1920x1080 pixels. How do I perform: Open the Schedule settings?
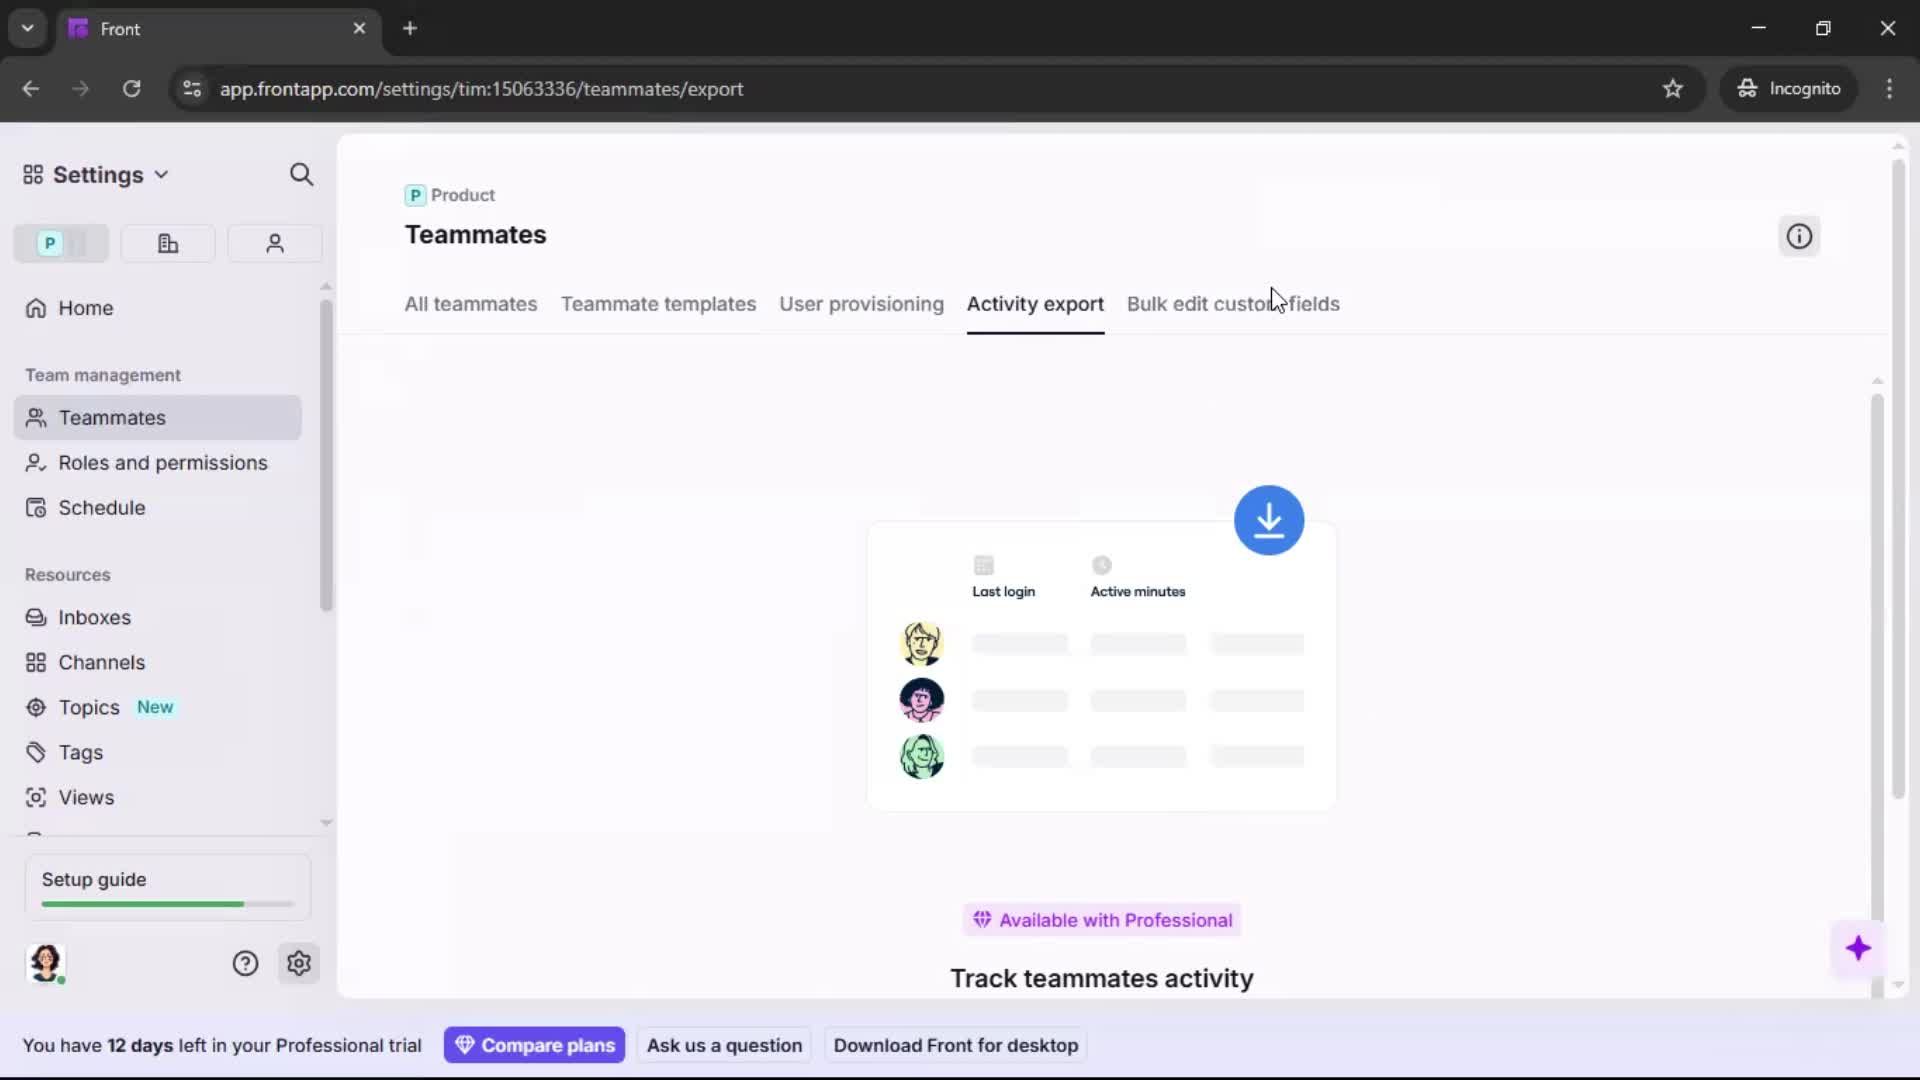coord(100,508)
